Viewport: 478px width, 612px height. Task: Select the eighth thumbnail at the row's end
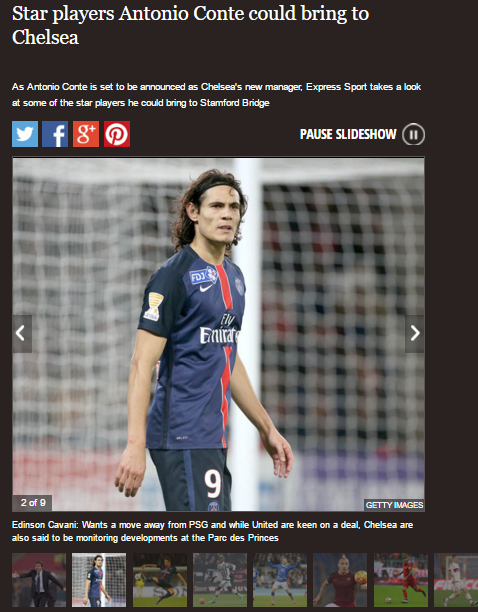tap(456, 580)
